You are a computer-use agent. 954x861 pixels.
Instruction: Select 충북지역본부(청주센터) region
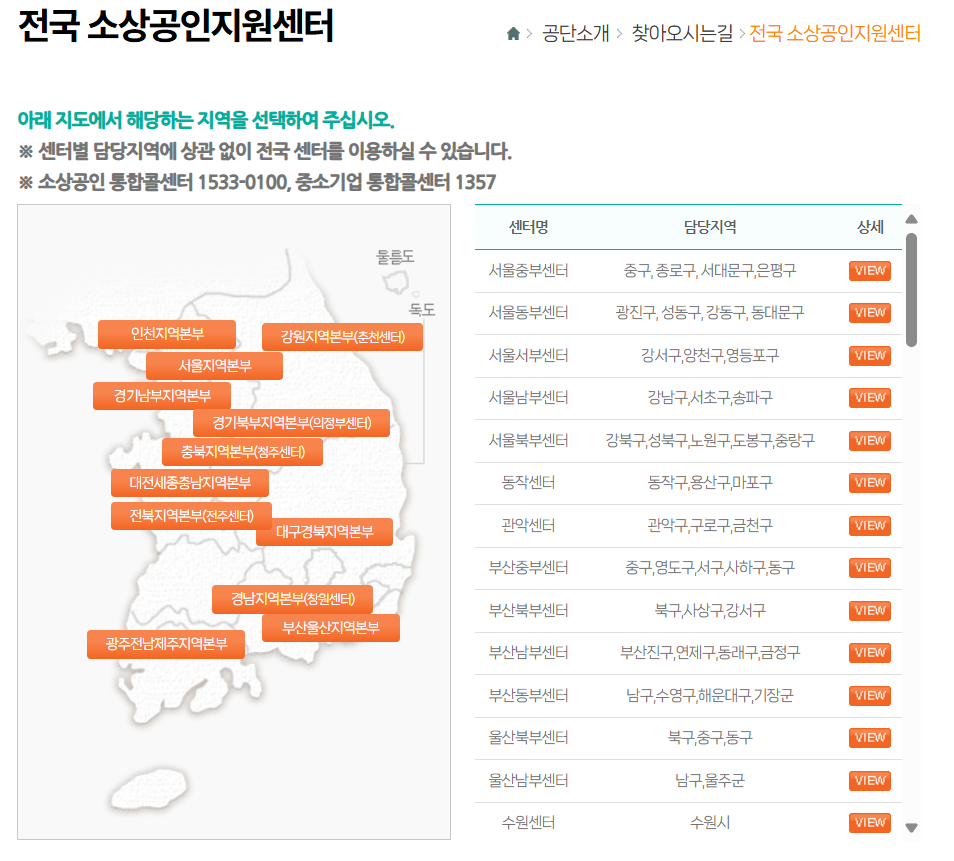click(x=242, y=451)
